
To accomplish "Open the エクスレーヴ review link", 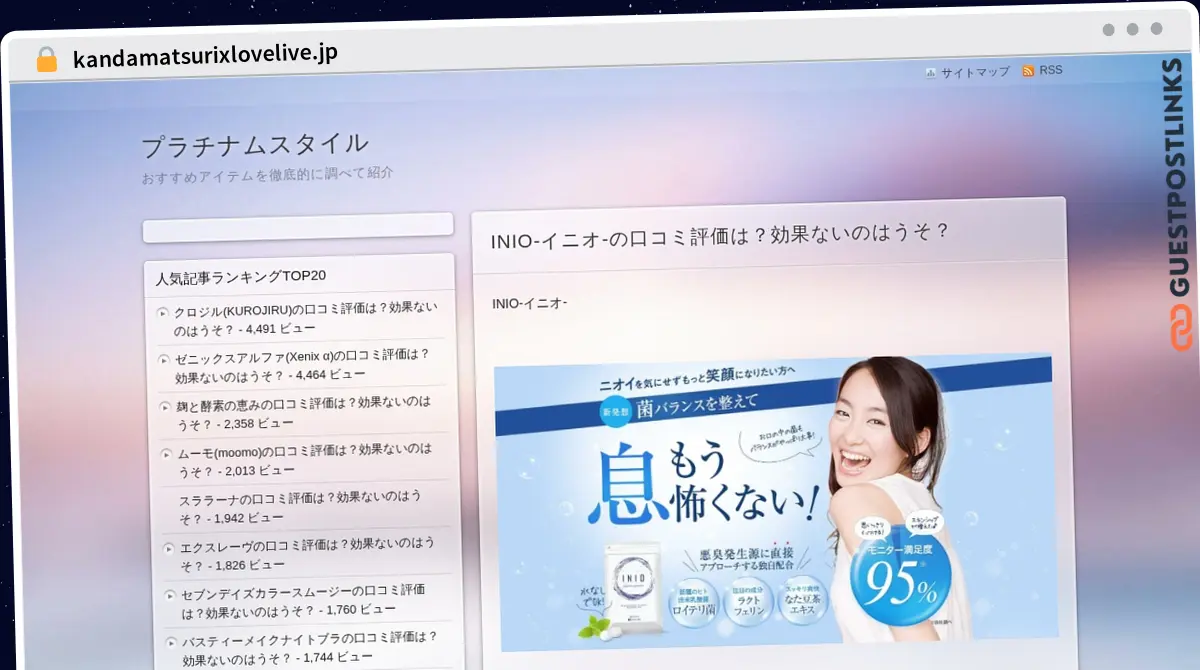I will pyautogui.click(x=307, y=554).
